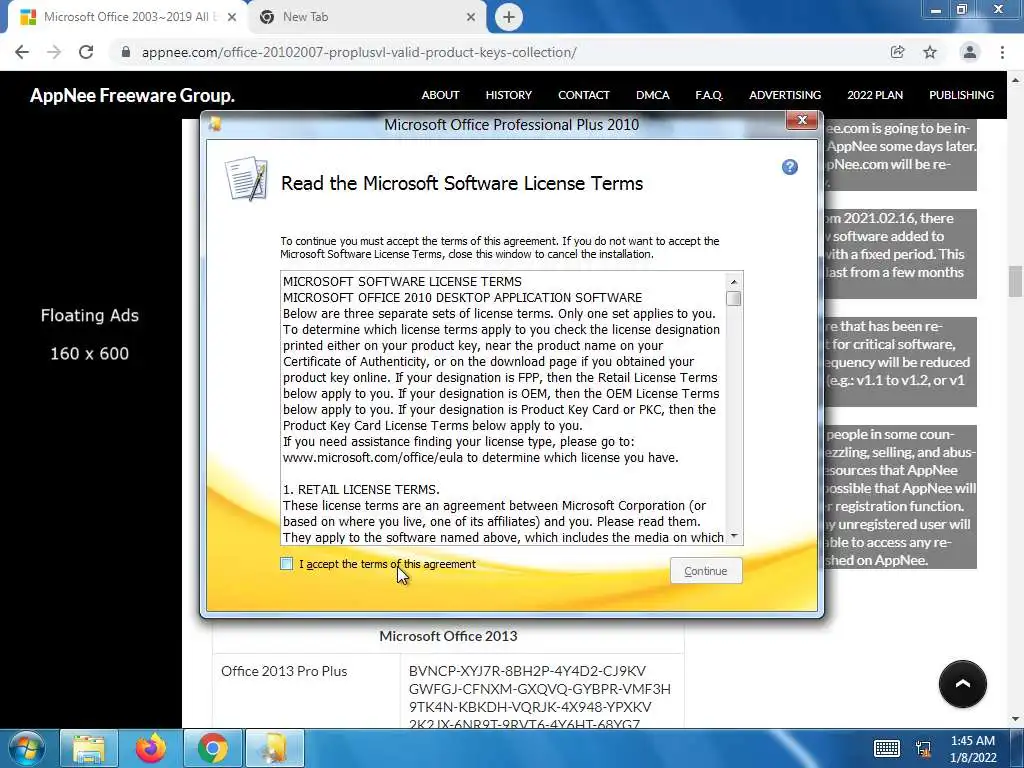This screenshot has height=768, width=1024.
Task: Click the 1. RETAIL LICENSE TERMS heading
Action: (x=361, y=490)
